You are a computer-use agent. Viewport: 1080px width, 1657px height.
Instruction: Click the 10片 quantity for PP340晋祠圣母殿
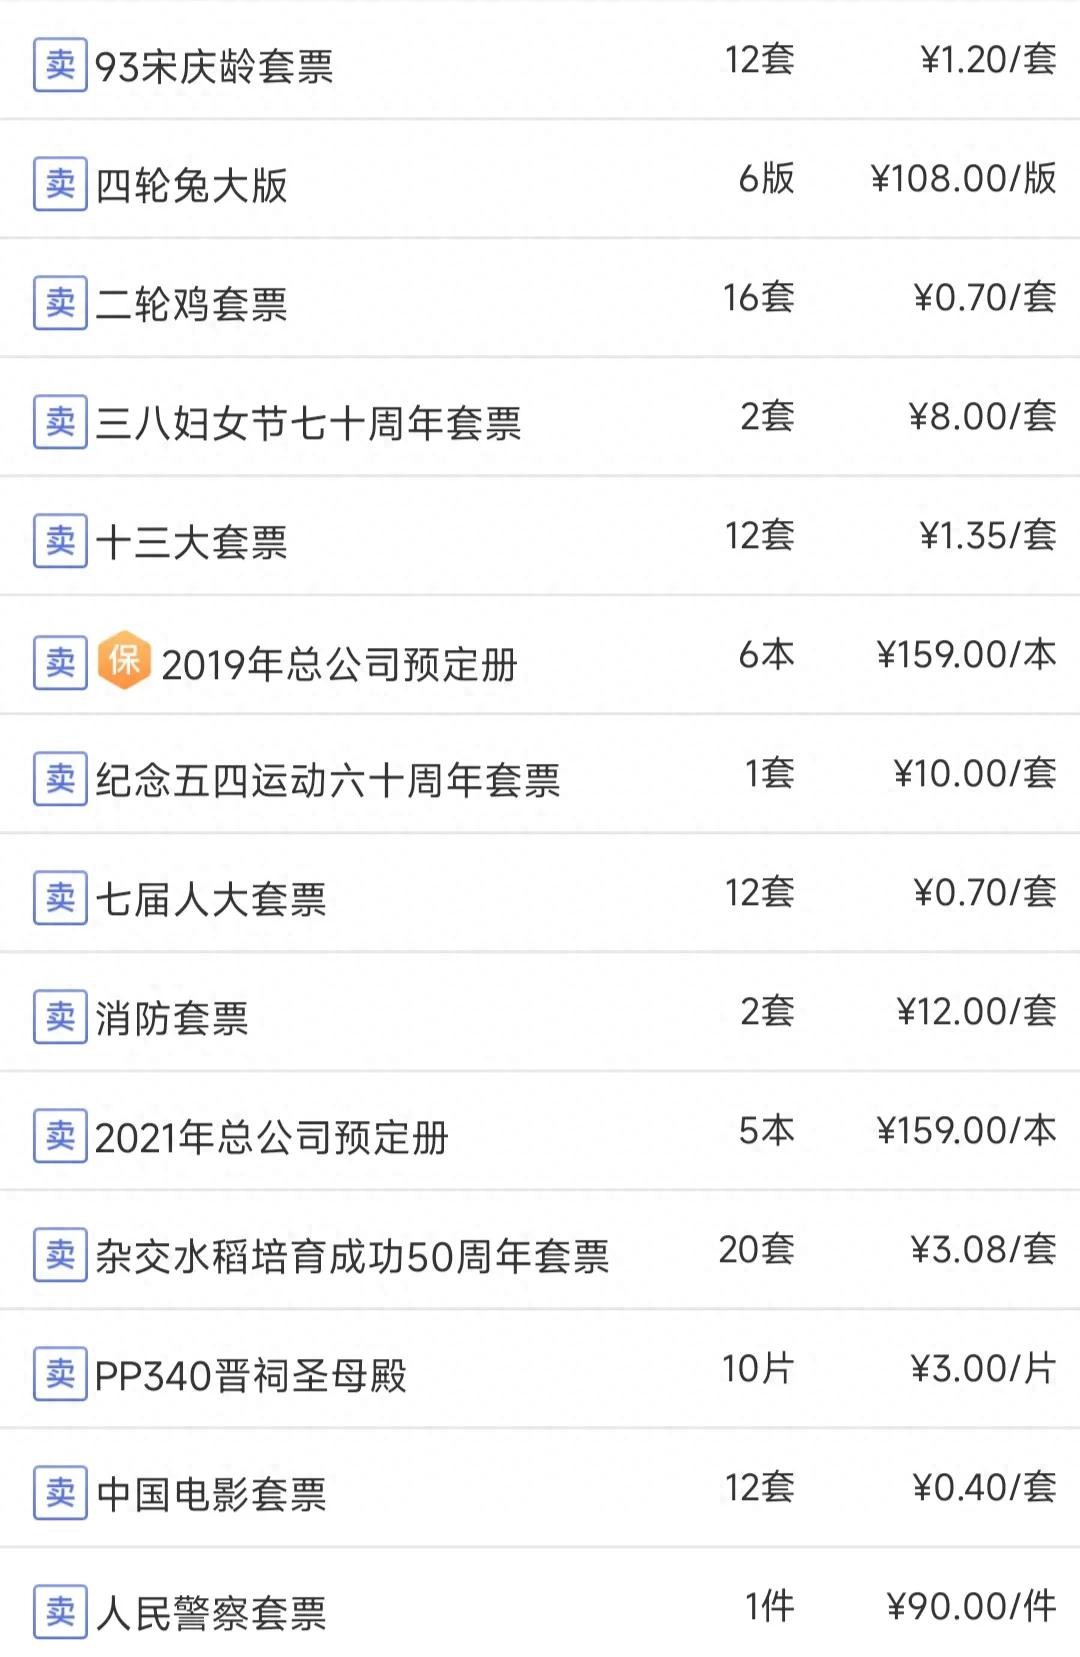[x=758, y=1369]
